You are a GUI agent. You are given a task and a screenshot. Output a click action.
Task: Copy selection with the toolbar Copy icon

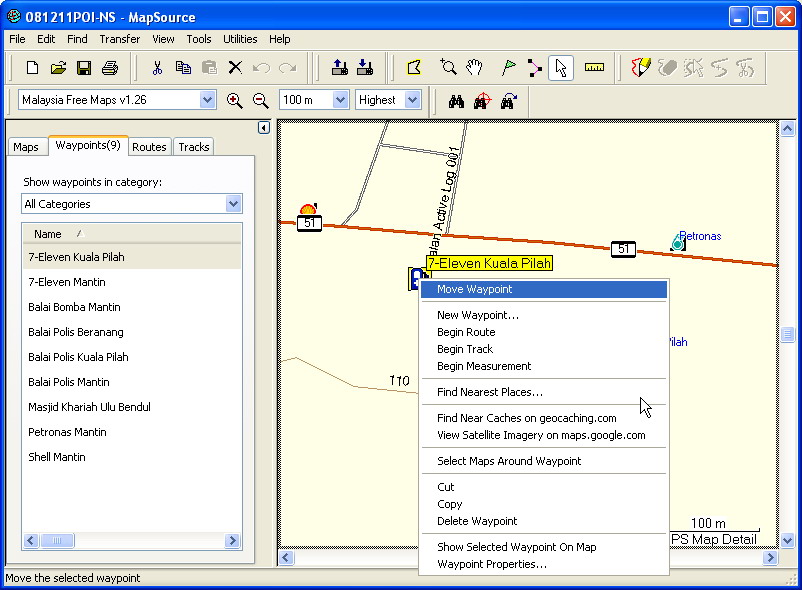183,67
